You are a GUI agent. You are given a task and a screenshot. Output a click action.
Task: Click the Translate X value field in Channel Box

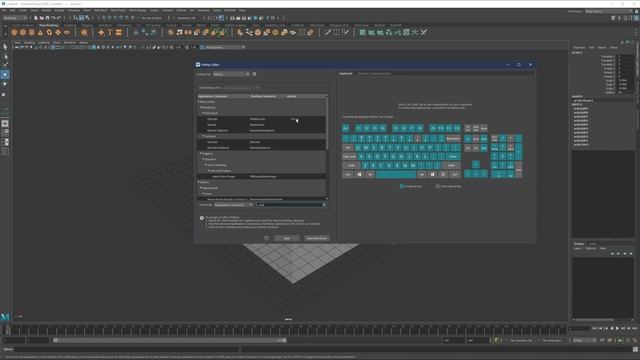pos(625,57)
